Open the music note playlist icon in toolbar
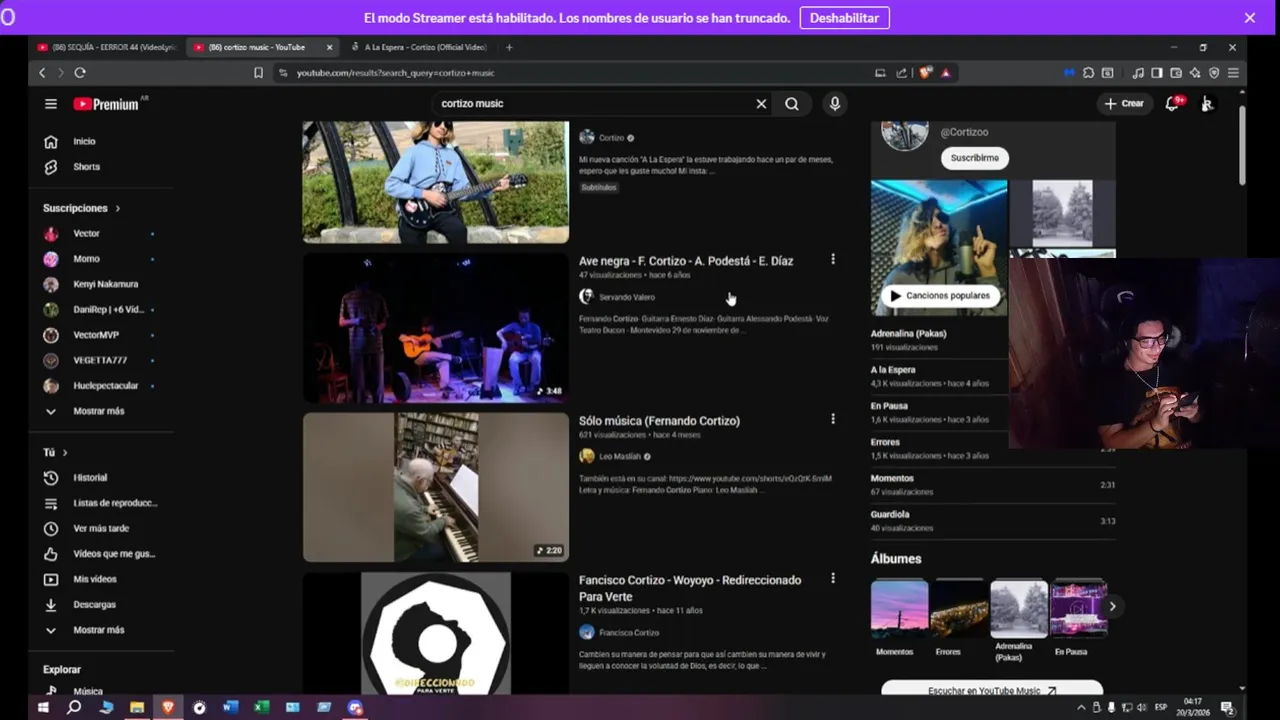This screenshot has height=720, width=1280. [x=1138, y=73]
